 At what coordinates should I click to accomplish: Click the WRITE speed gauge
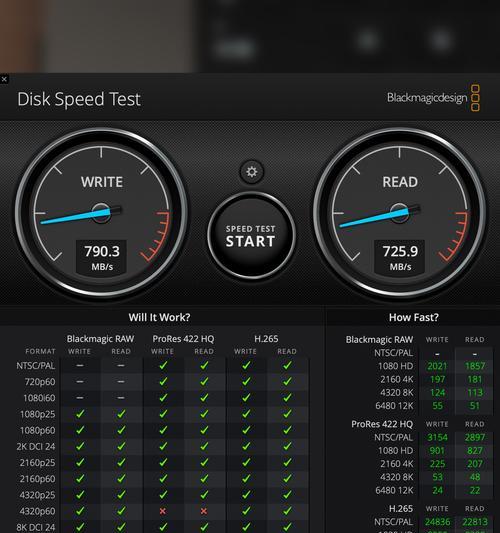pyautogui.click(x=101, y=214)
